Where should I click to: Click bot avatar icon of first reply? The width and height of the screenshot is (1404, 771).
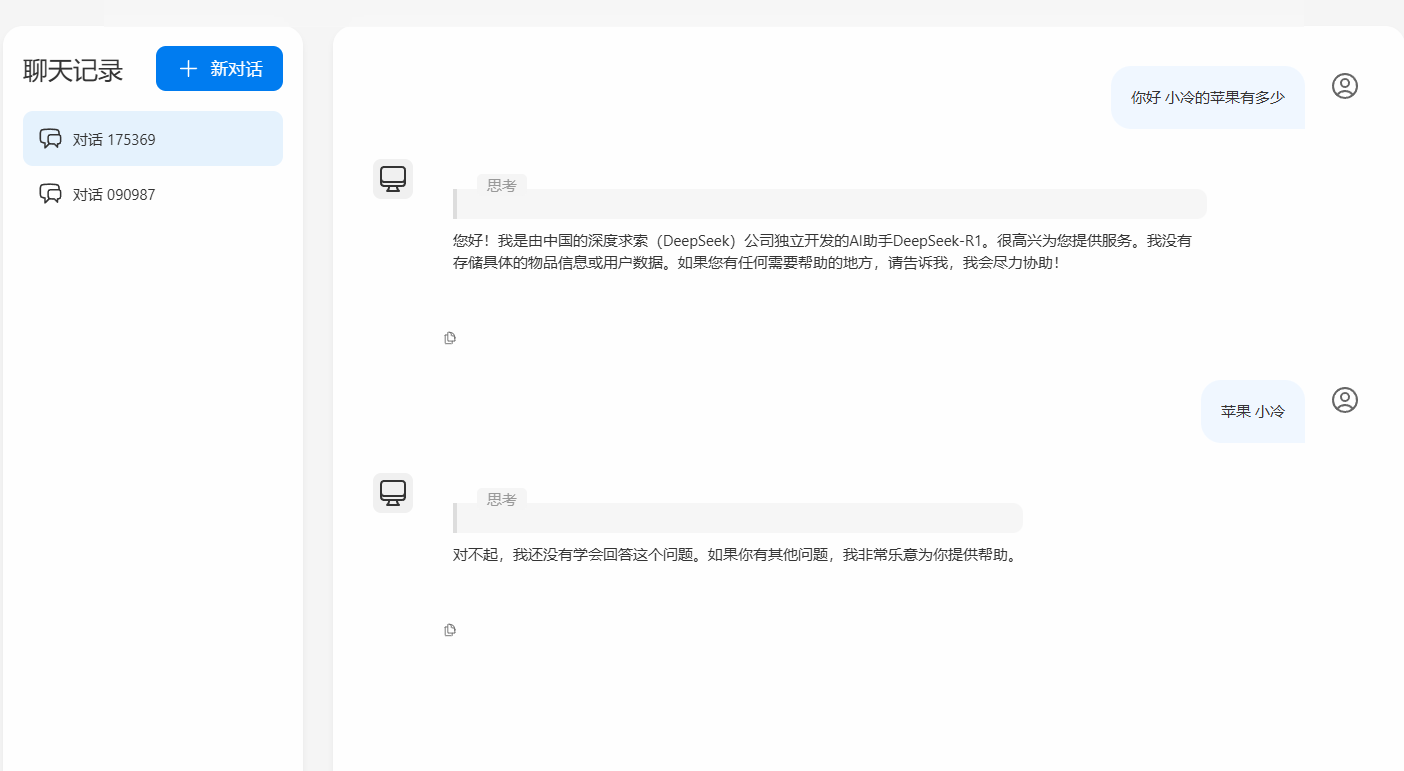393,179
